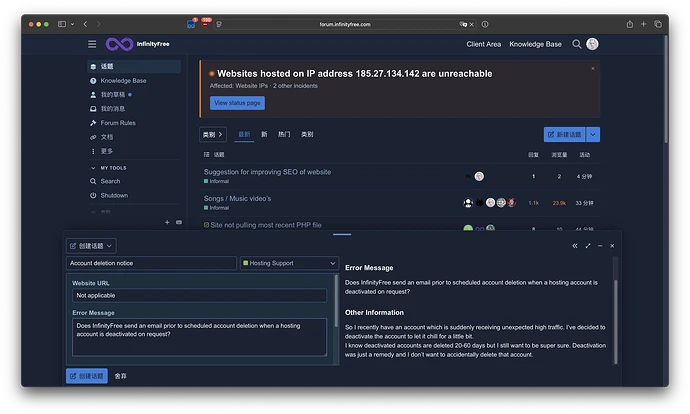Open topic Suggestion for improving SEO of website
This screenshot has width=690, height=414.
(x=267, y=172)
